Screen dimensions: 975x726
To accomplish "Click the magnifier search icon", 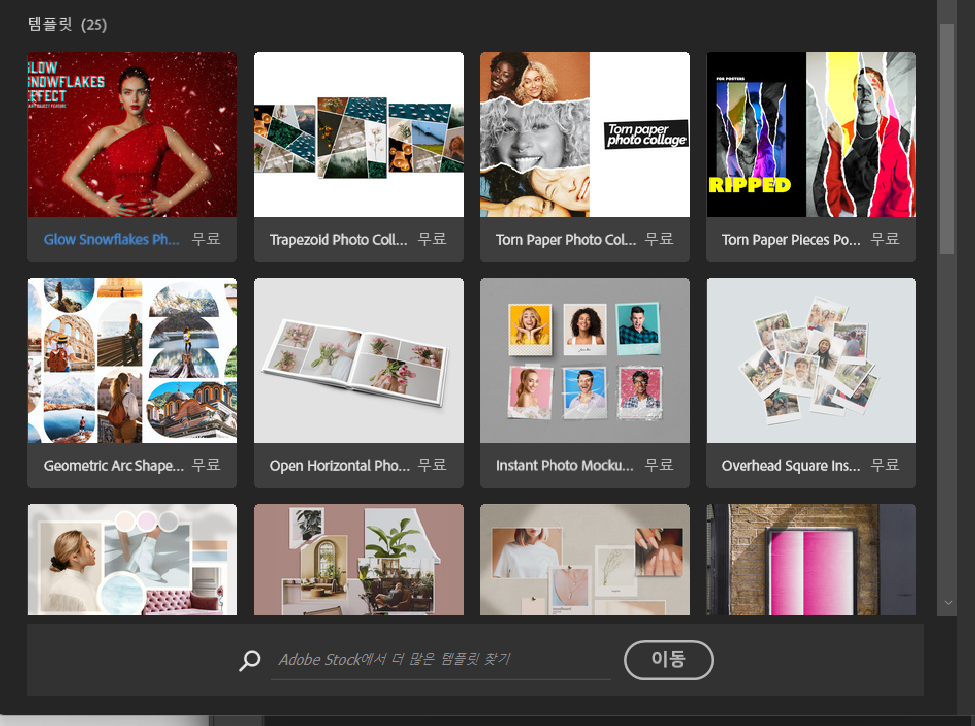I will point(250,660).
